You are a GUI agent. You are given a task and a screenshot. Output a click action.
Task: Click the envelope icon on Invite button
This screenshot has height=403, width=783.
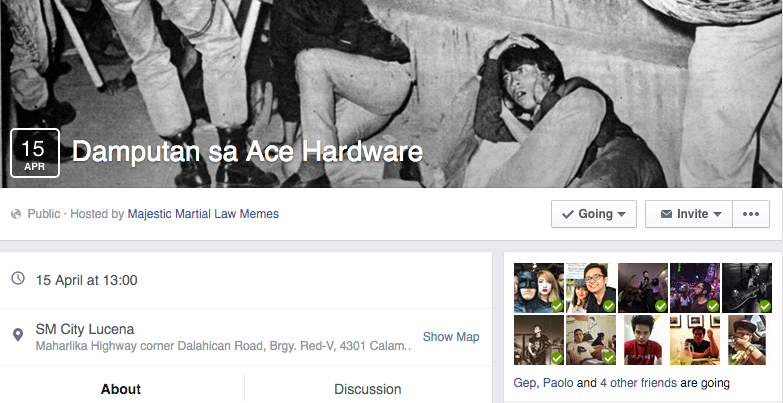pyautogui.click(x=665, y=214)
